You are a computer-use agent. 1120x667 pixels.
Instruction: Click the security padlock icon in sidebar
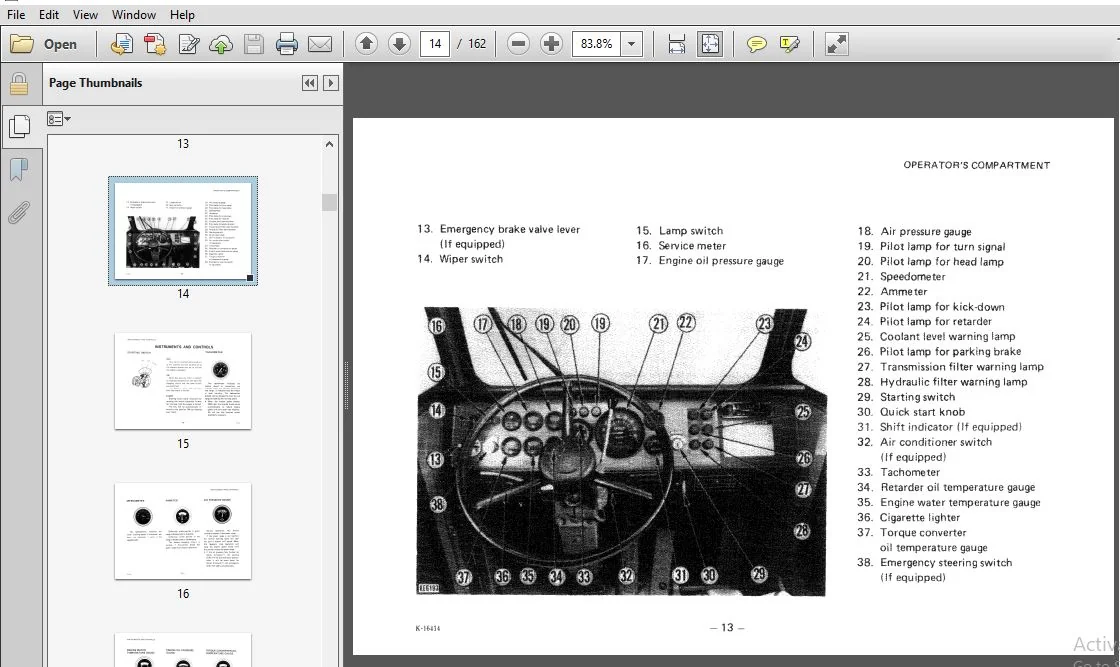pos(19,84)
